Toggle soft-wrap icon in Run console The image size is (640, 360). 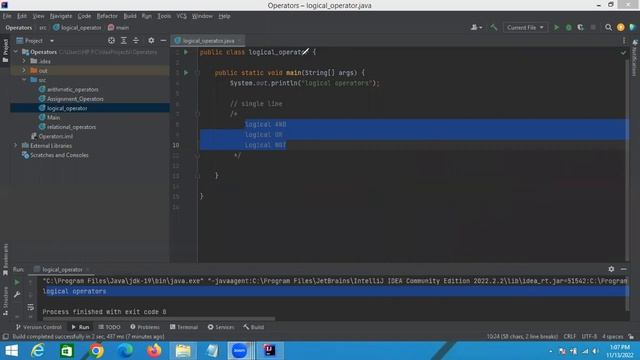pos(31,307)
